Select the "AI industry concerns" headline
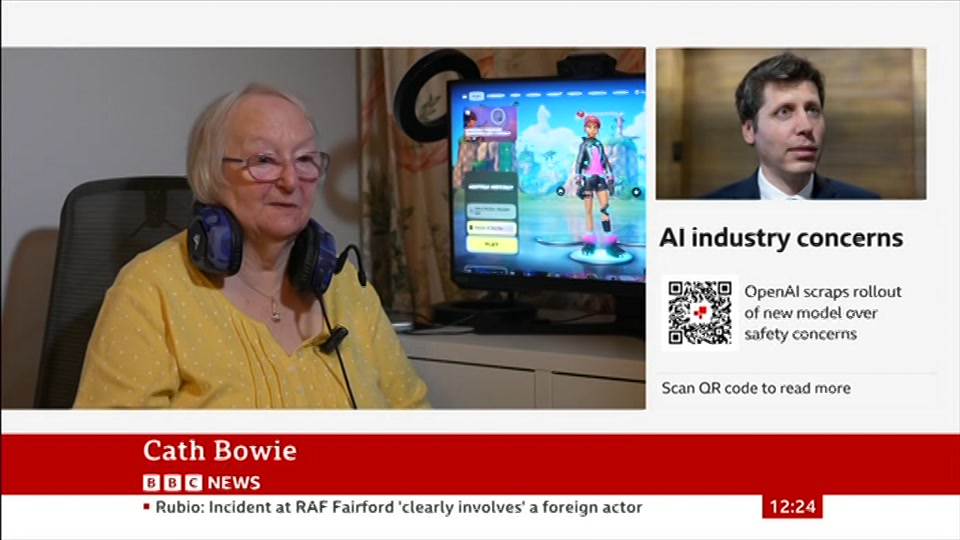The width and height of the screenshot is (960, 540). tap(781, 238)
